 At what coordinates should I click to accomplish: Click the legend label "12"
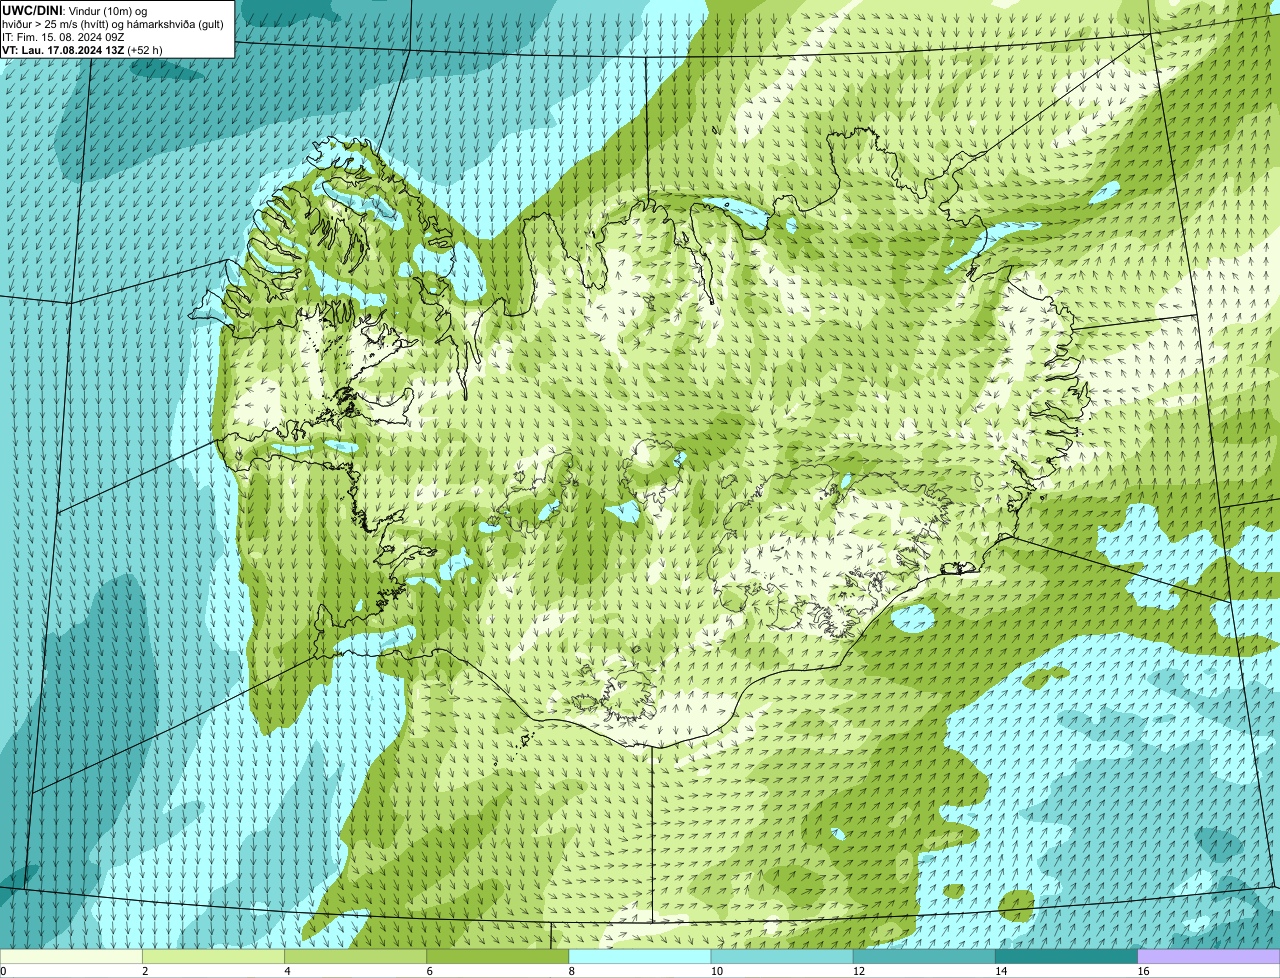[x=860, y=971]
